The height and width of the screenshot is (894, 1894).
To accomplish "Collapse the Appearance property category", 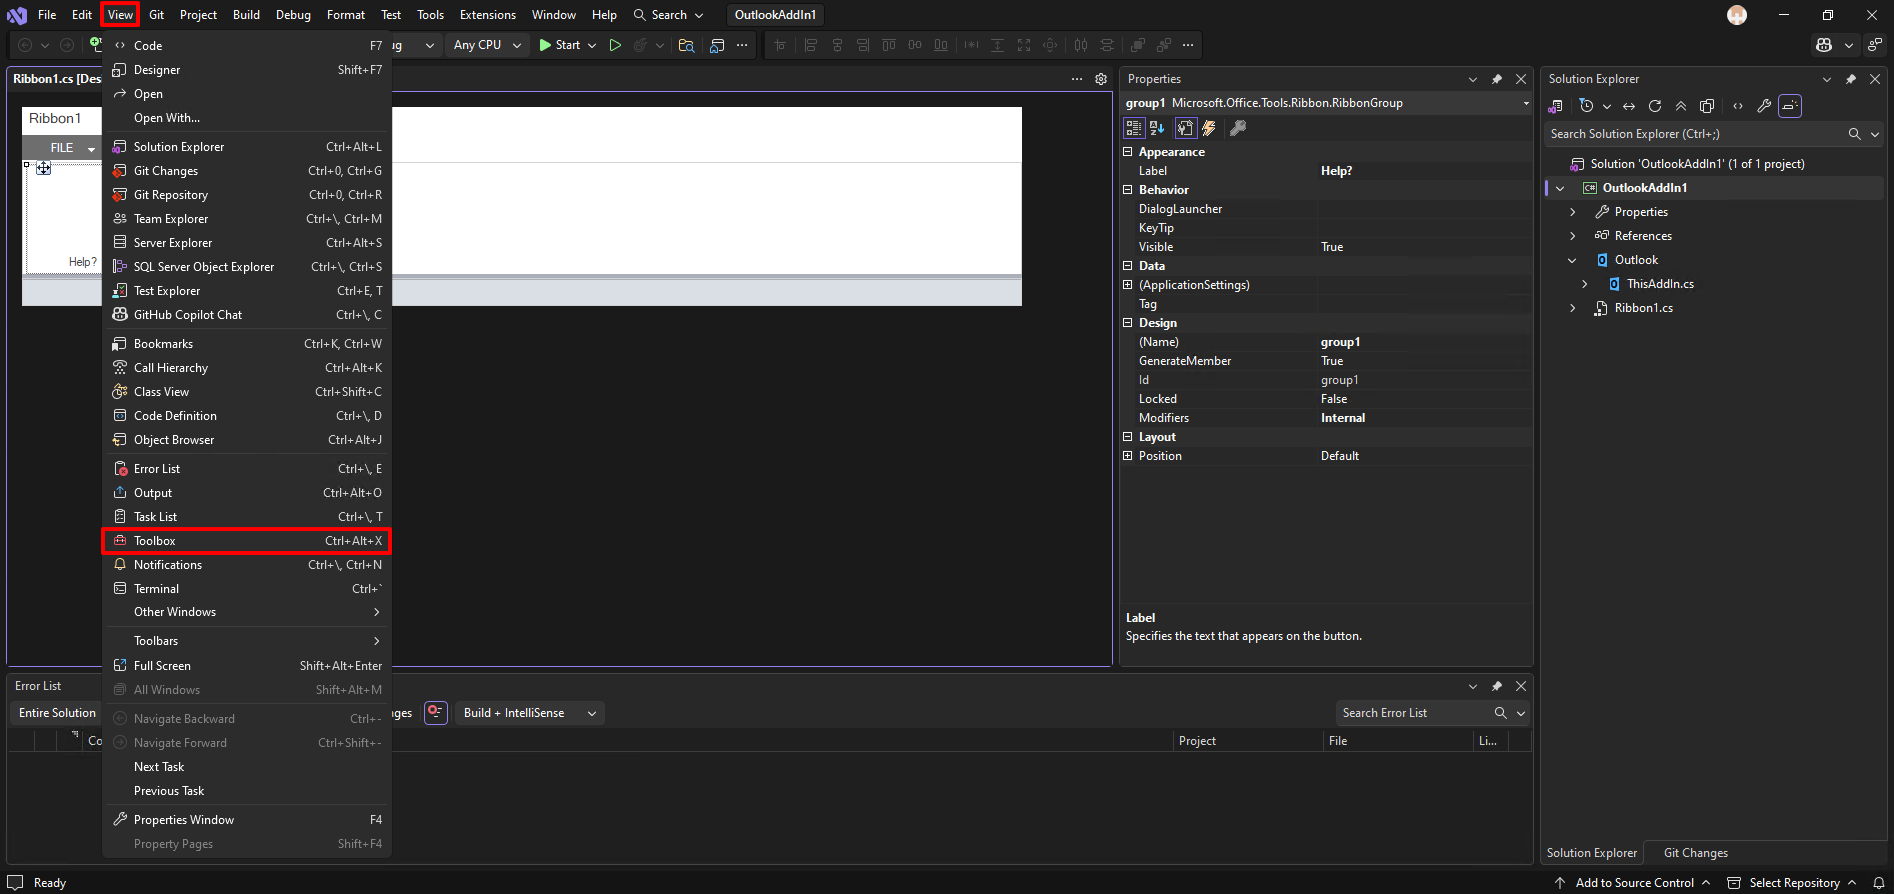I will pos(1128,152).
